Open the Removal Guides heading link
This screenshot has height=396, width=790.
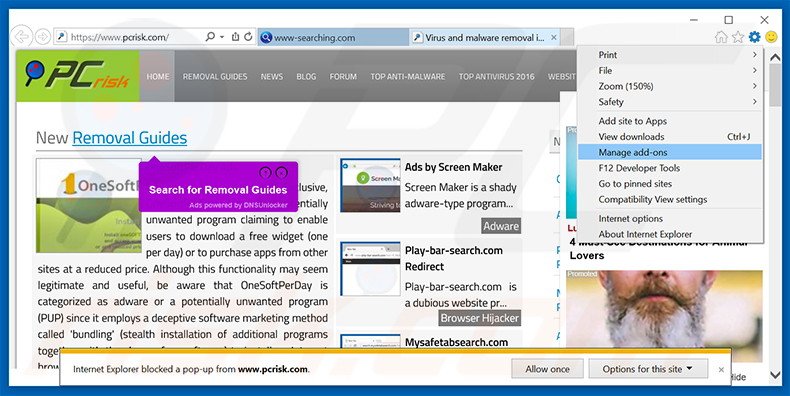pos(129,138)
